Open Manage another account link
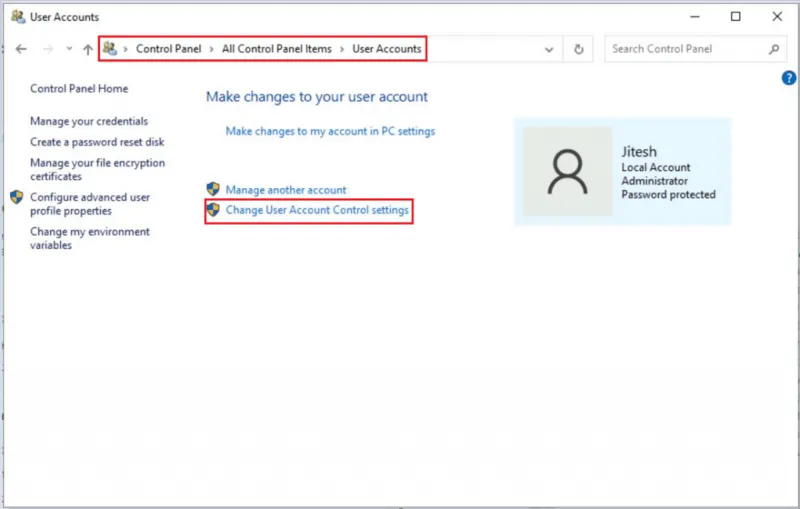The width and height of the screenshot is (800, 509). (286, 190)
